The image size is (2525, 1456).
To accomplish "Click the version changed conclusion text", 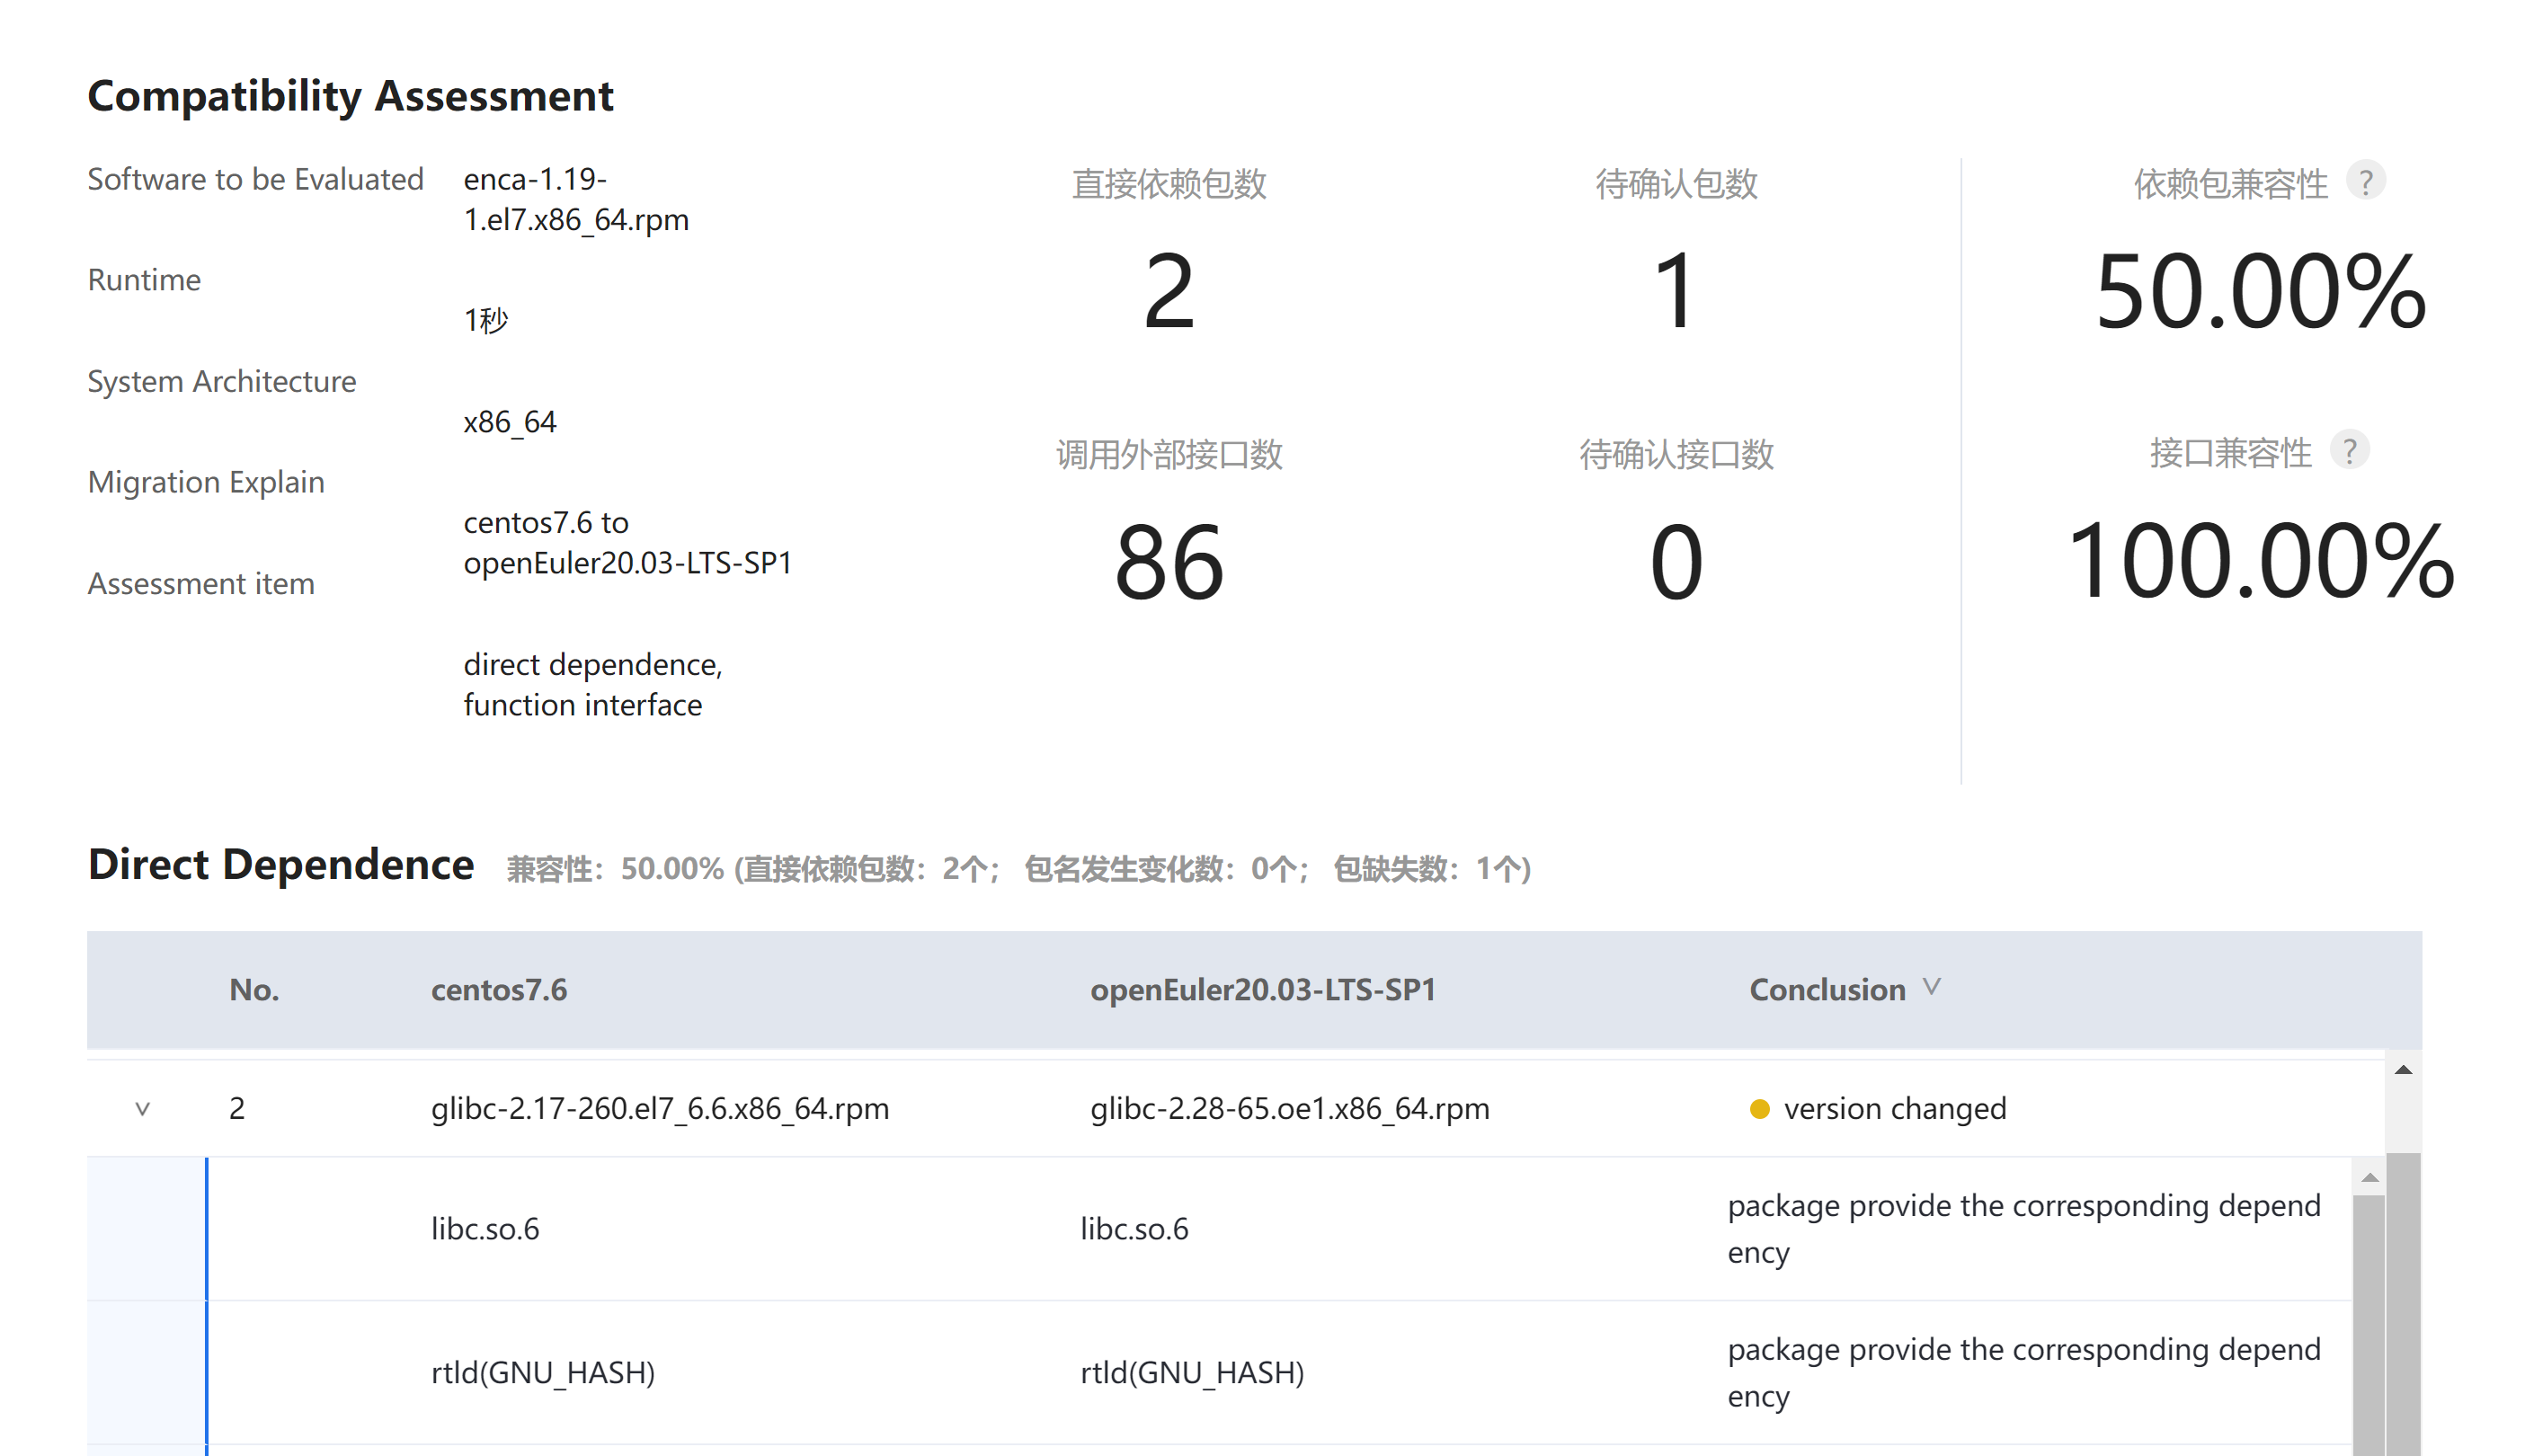I will click(1894, 1108).
